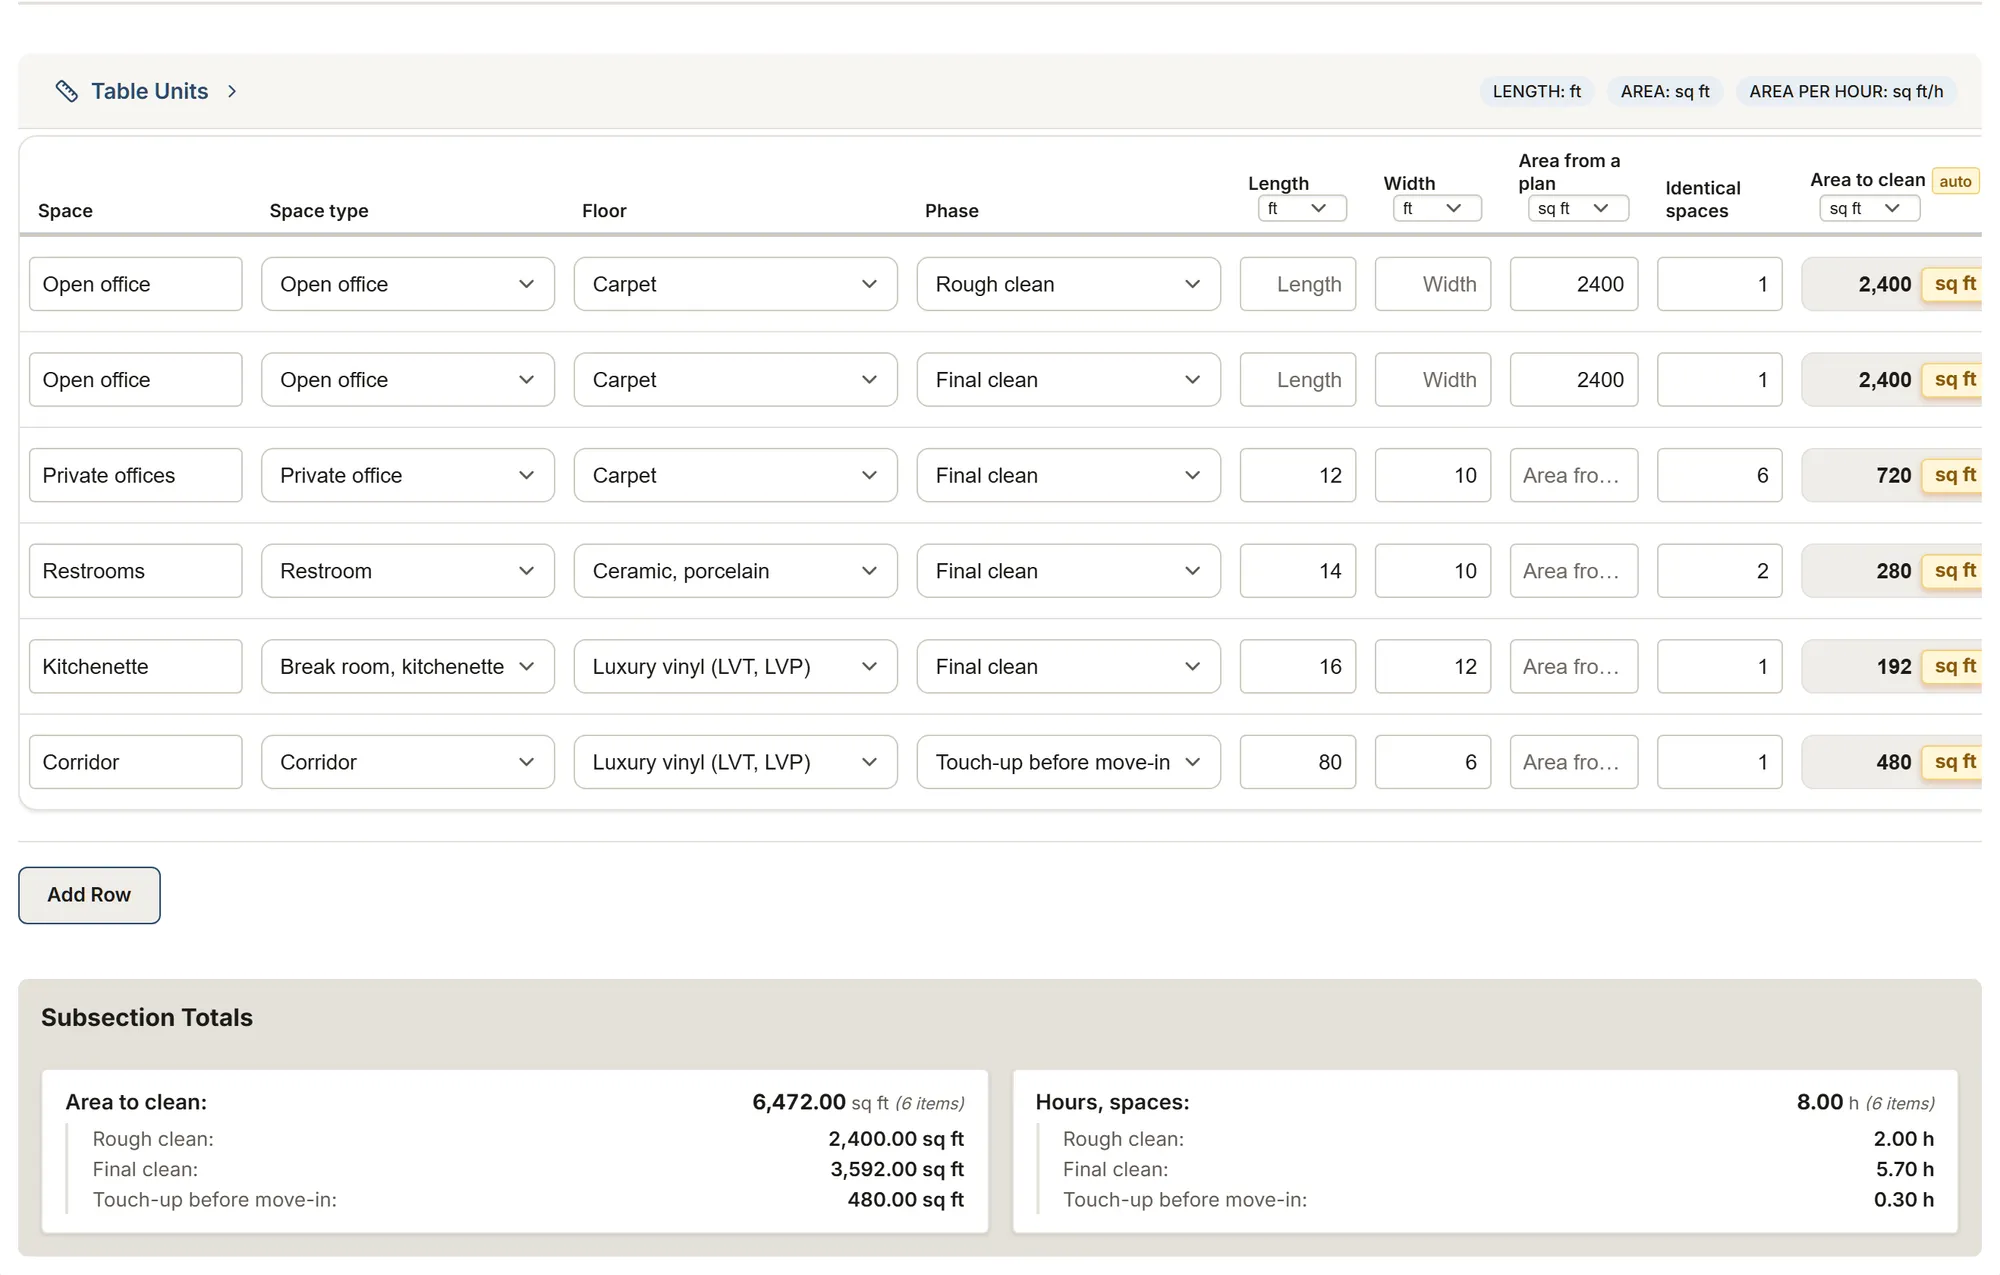
Task: Open Floor dropdown in Private offices row
Action: point(735,475)
